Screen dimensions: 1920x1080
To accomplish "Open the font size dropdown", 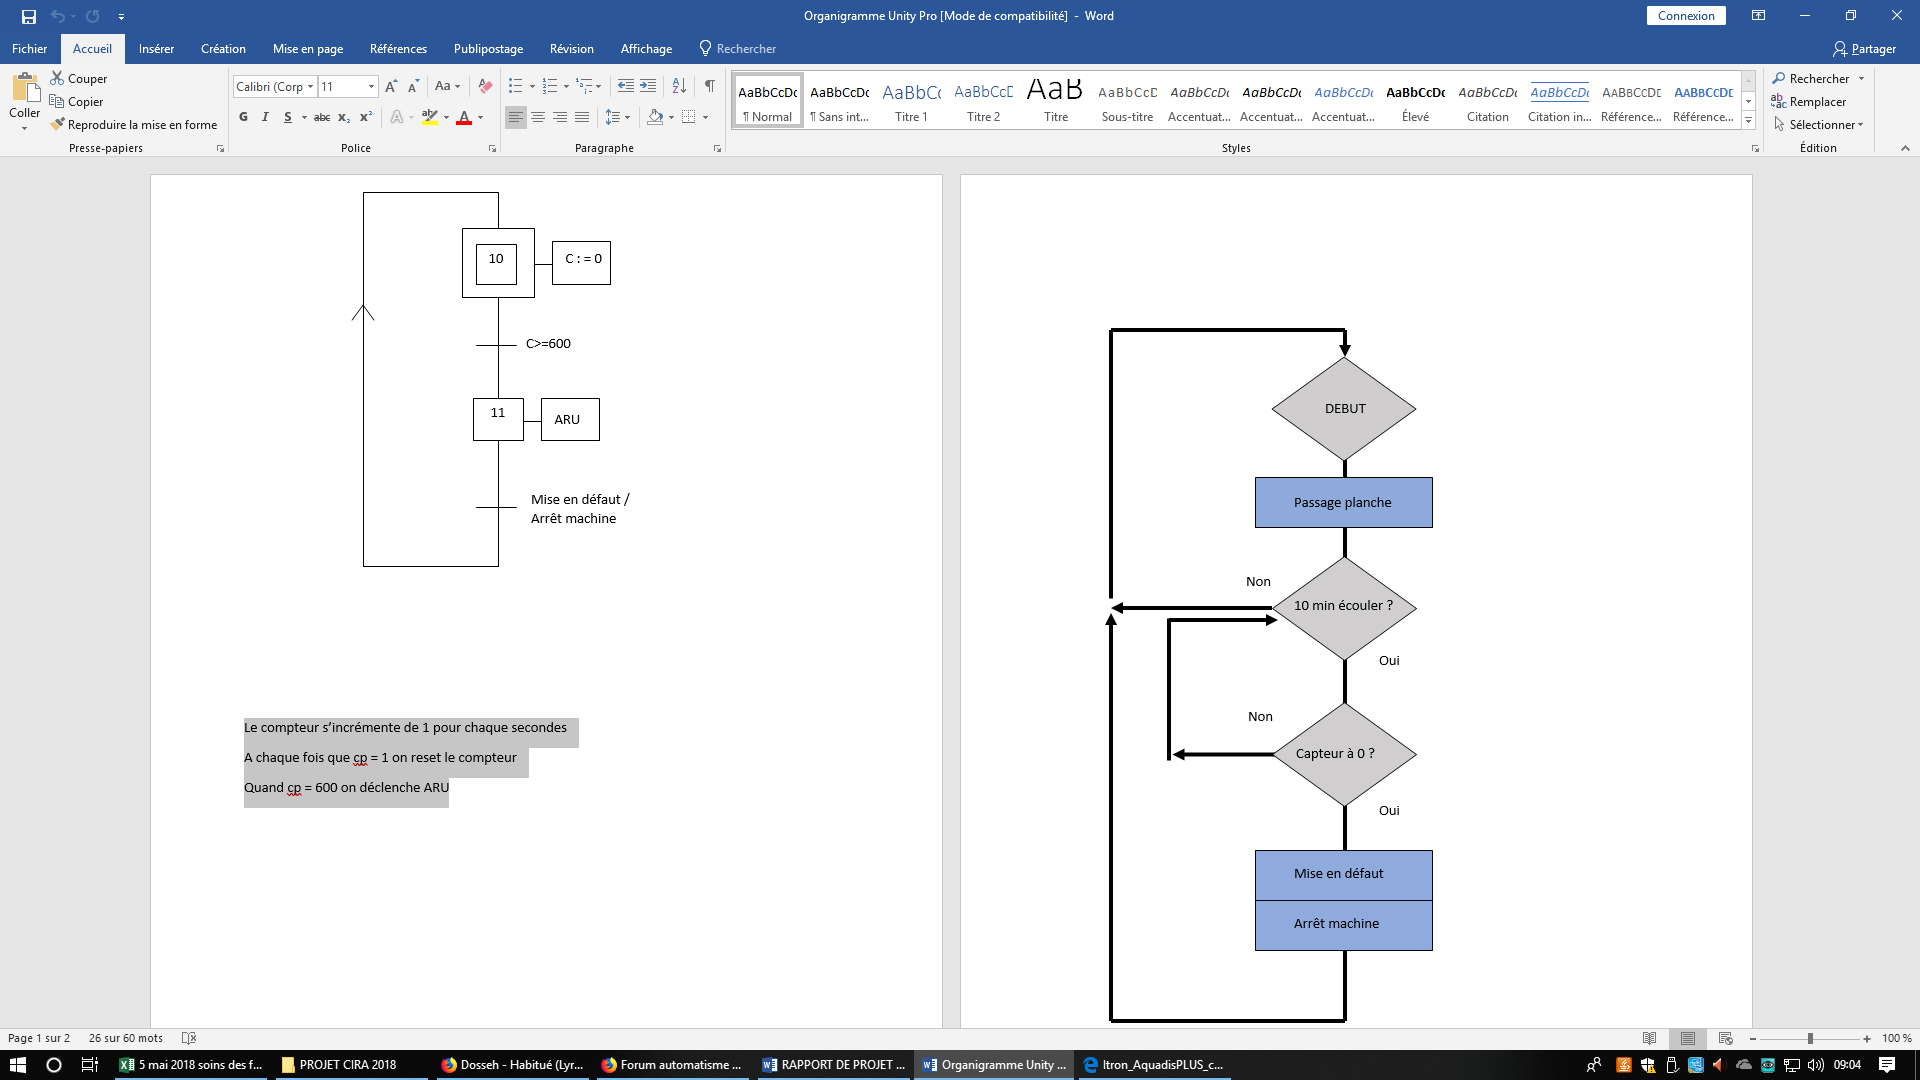I will click(371, 87).
